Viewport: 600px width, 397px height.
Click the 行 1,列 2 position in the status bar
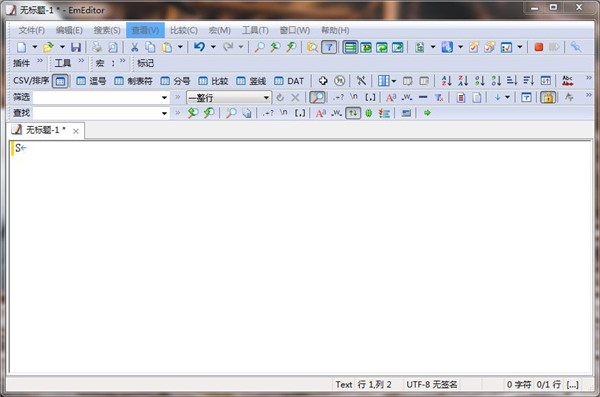(374, 384)
